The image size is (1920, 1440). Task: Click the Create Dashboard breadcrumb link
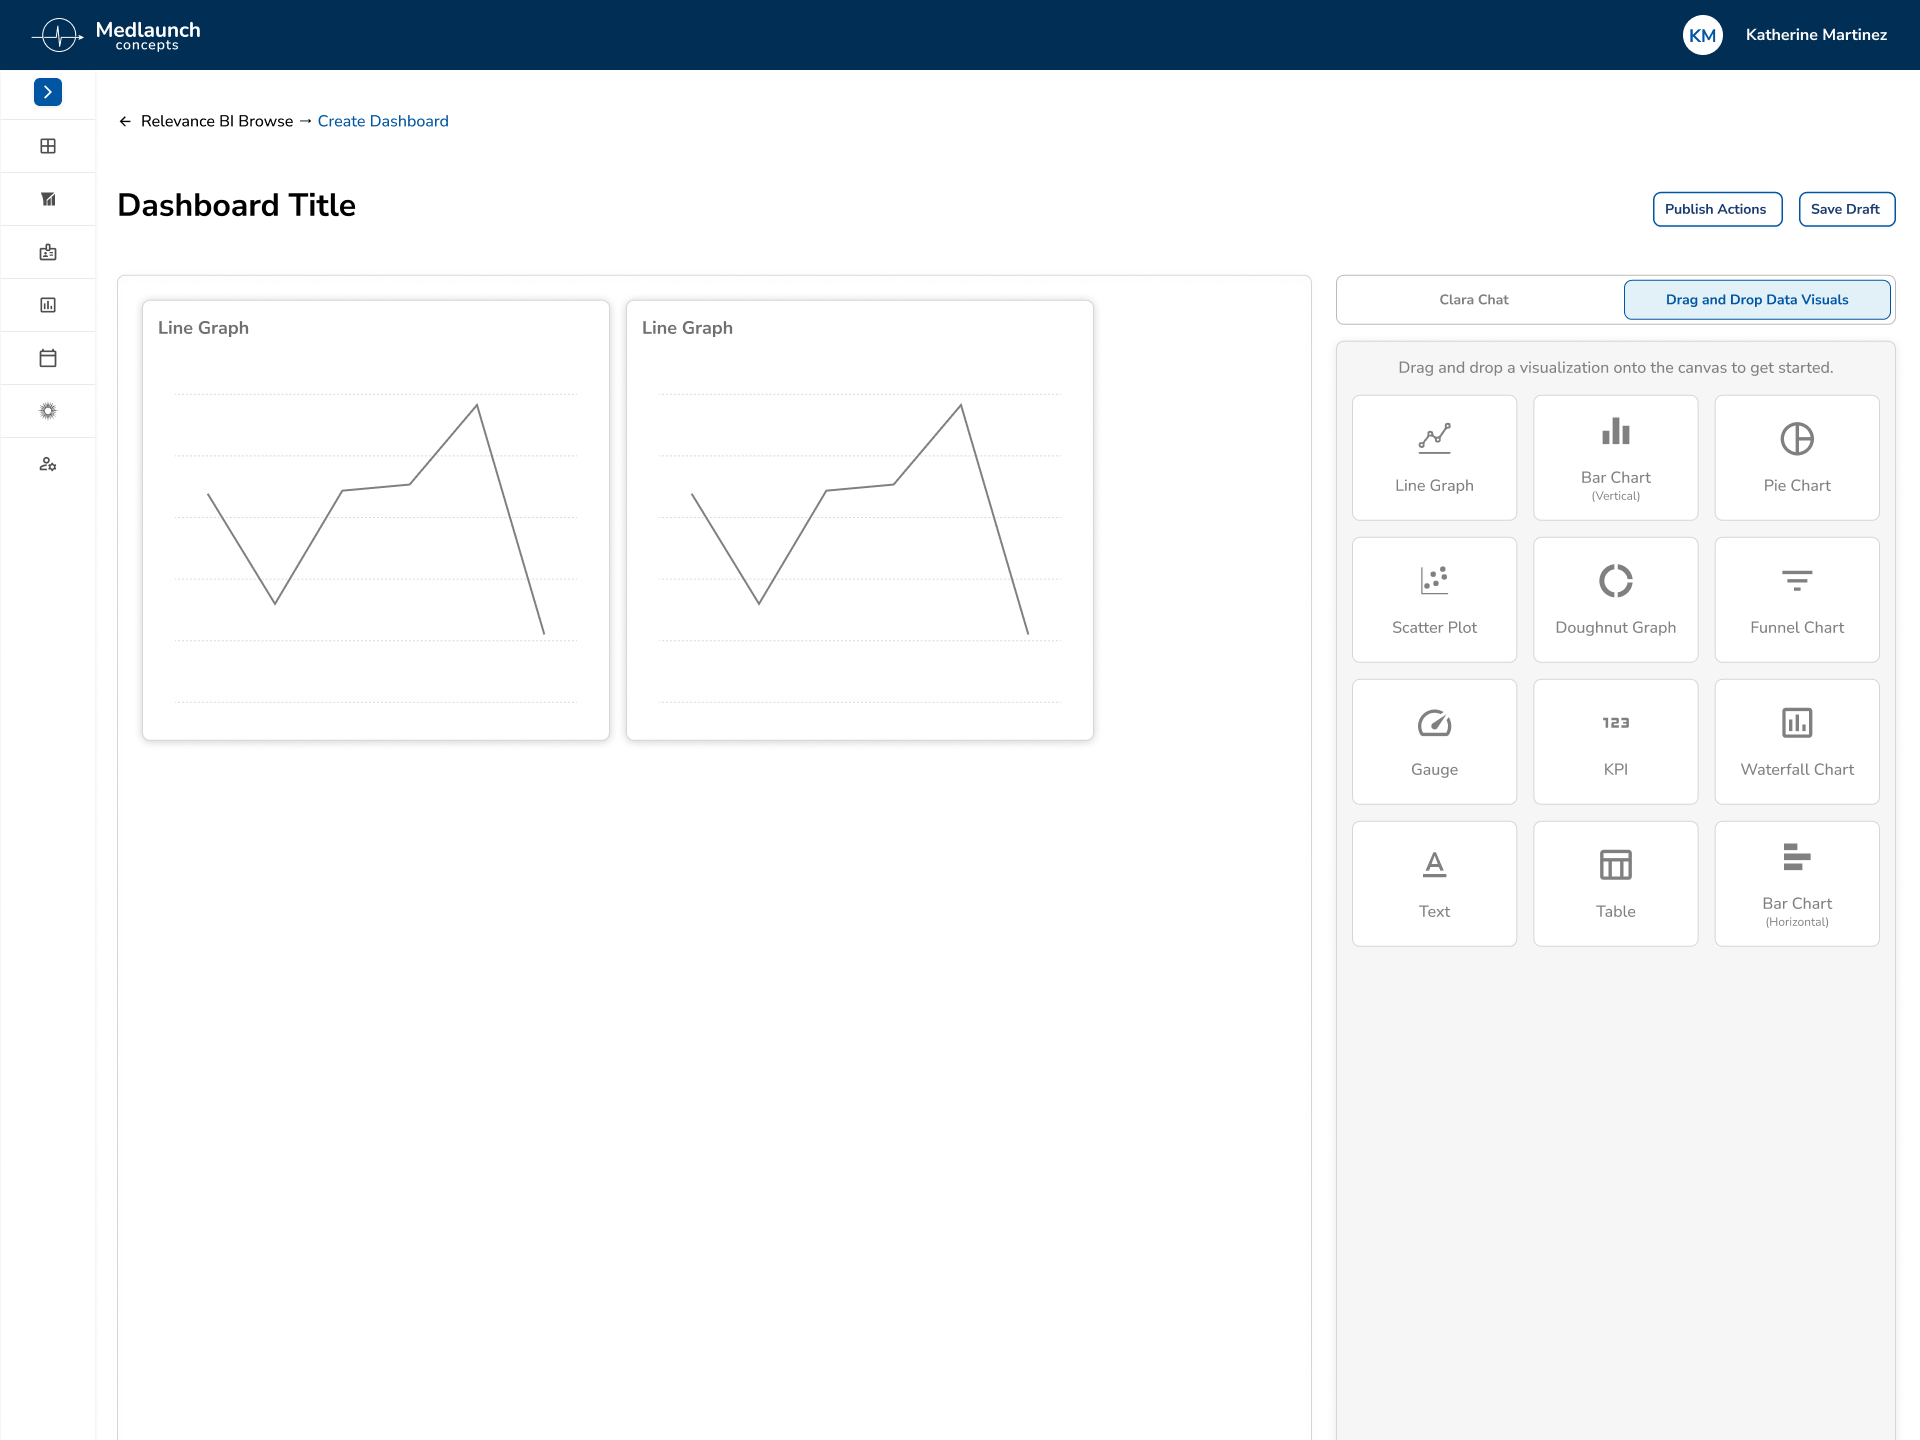point(383,121)
